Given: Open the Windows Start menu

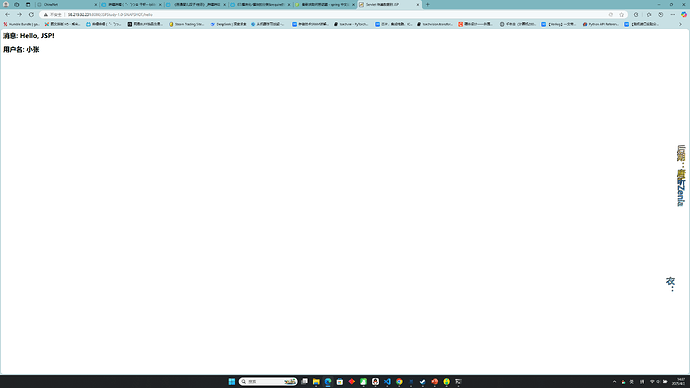Looking at the screenshot, I should [x=231, y=381].
